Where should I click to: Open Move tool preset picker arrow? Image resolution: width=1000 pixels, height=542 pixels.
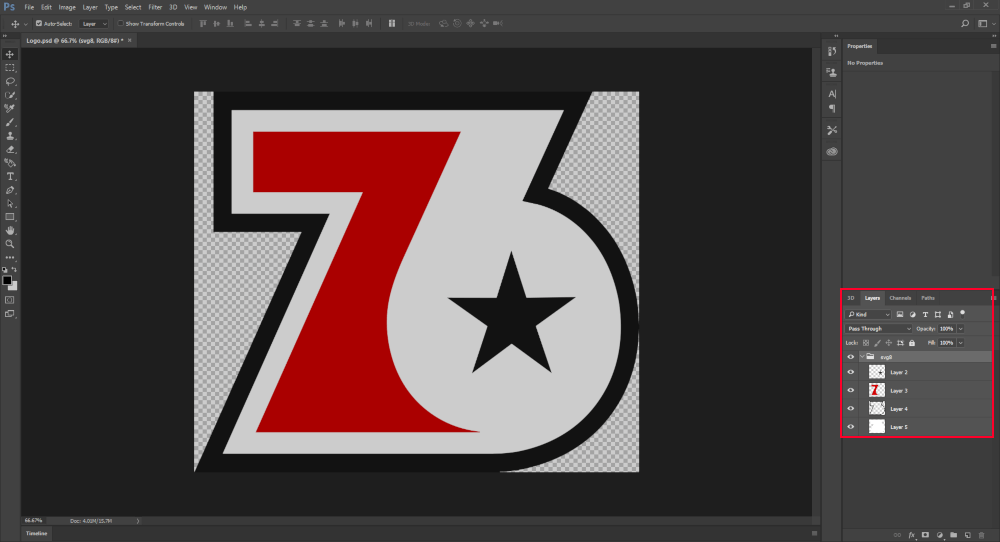[26, 24]
